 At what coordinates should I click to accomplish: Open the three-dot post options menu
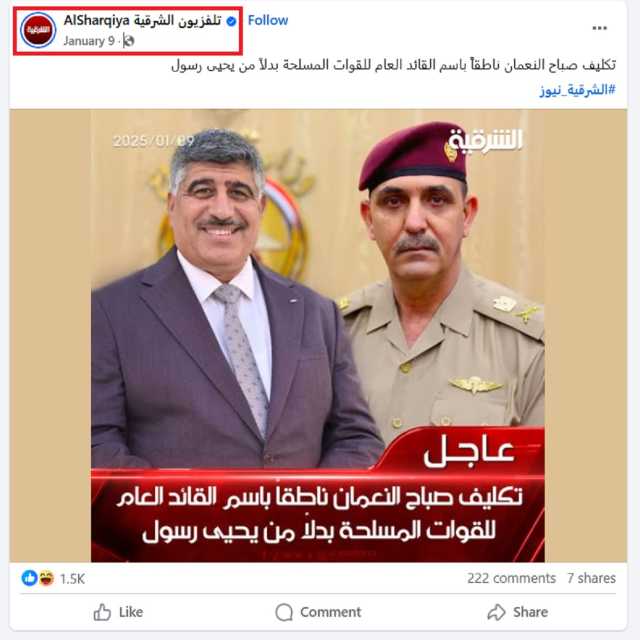coord(599,28)
